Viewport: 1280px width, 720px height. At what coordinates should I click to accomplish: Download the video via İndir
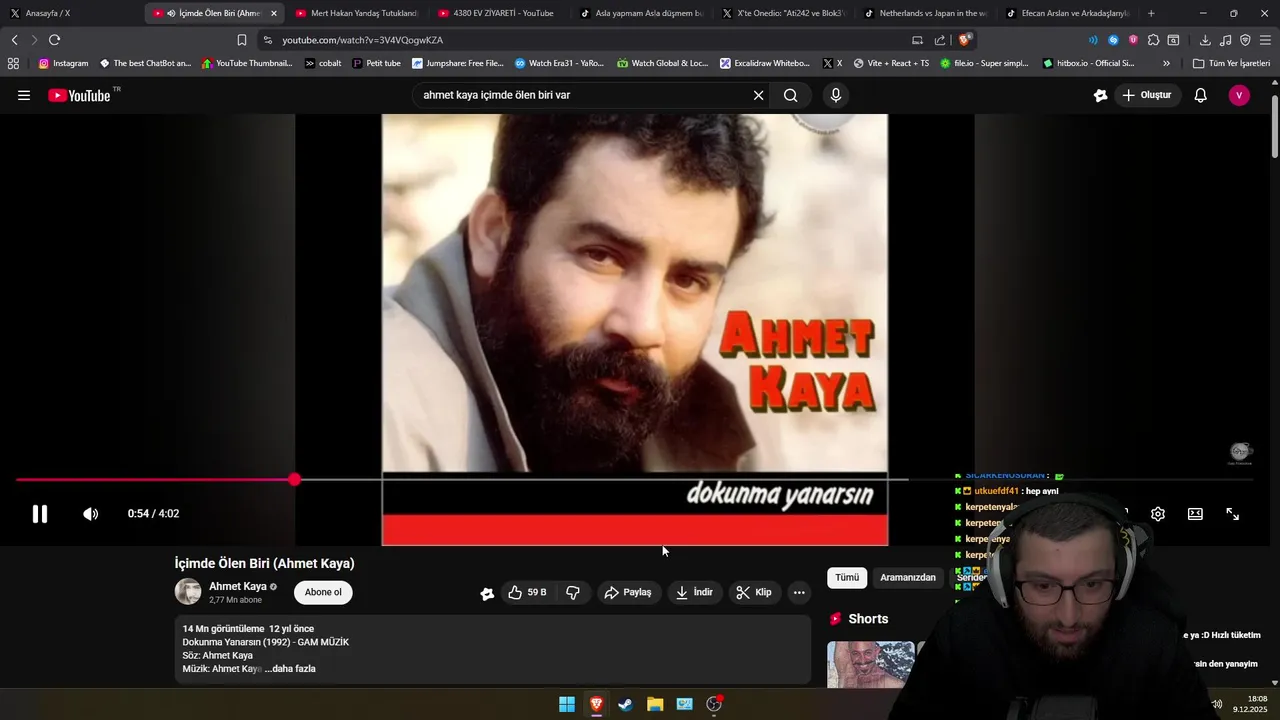[695, 593]
